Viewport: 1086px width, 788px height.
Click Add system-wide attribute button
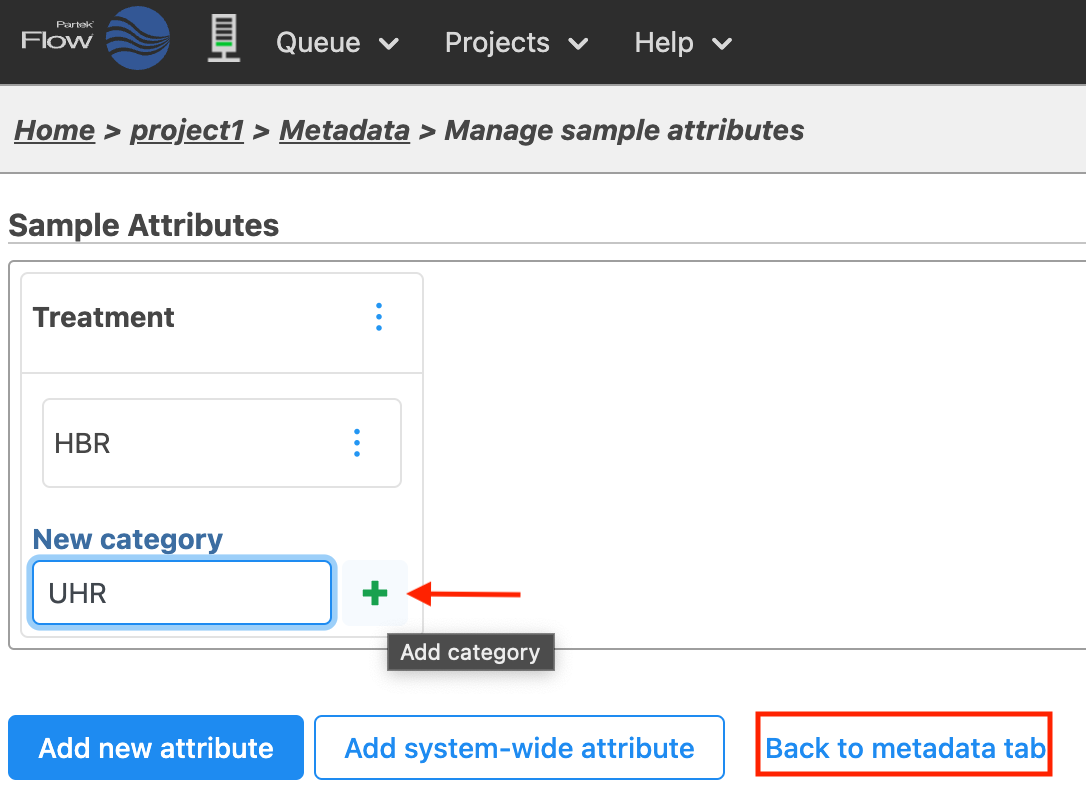[519, 748]
